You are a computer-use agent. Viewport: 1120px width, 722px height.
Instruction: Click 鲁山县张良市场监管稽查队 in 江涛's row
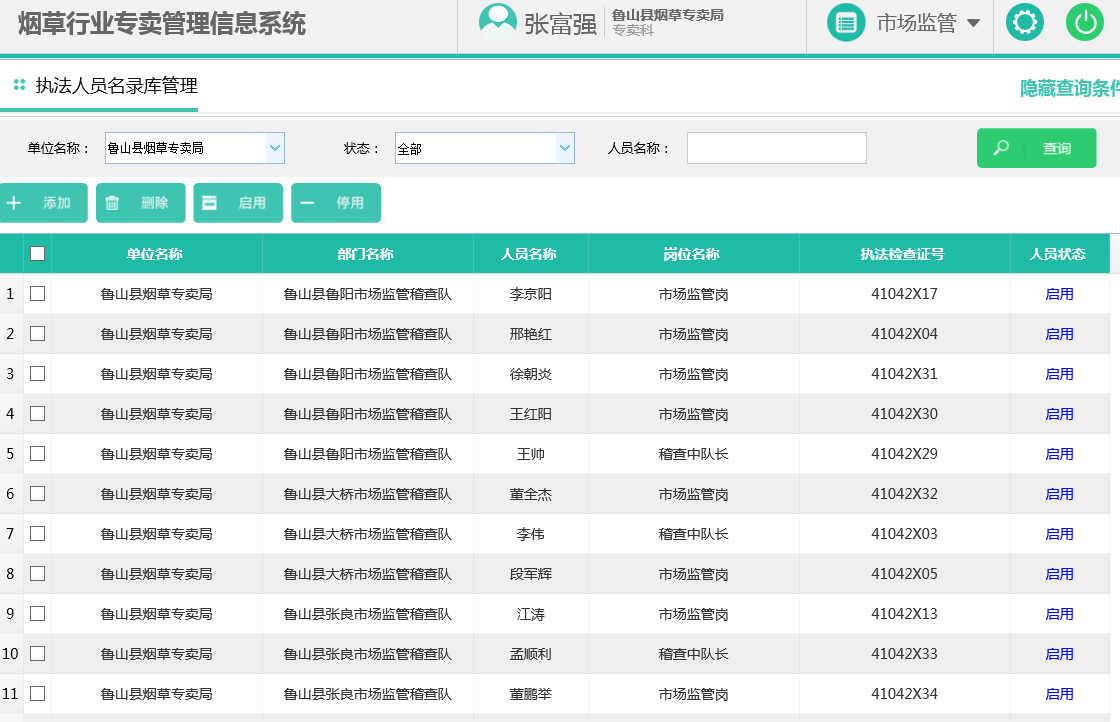click(x=368, y=613)
